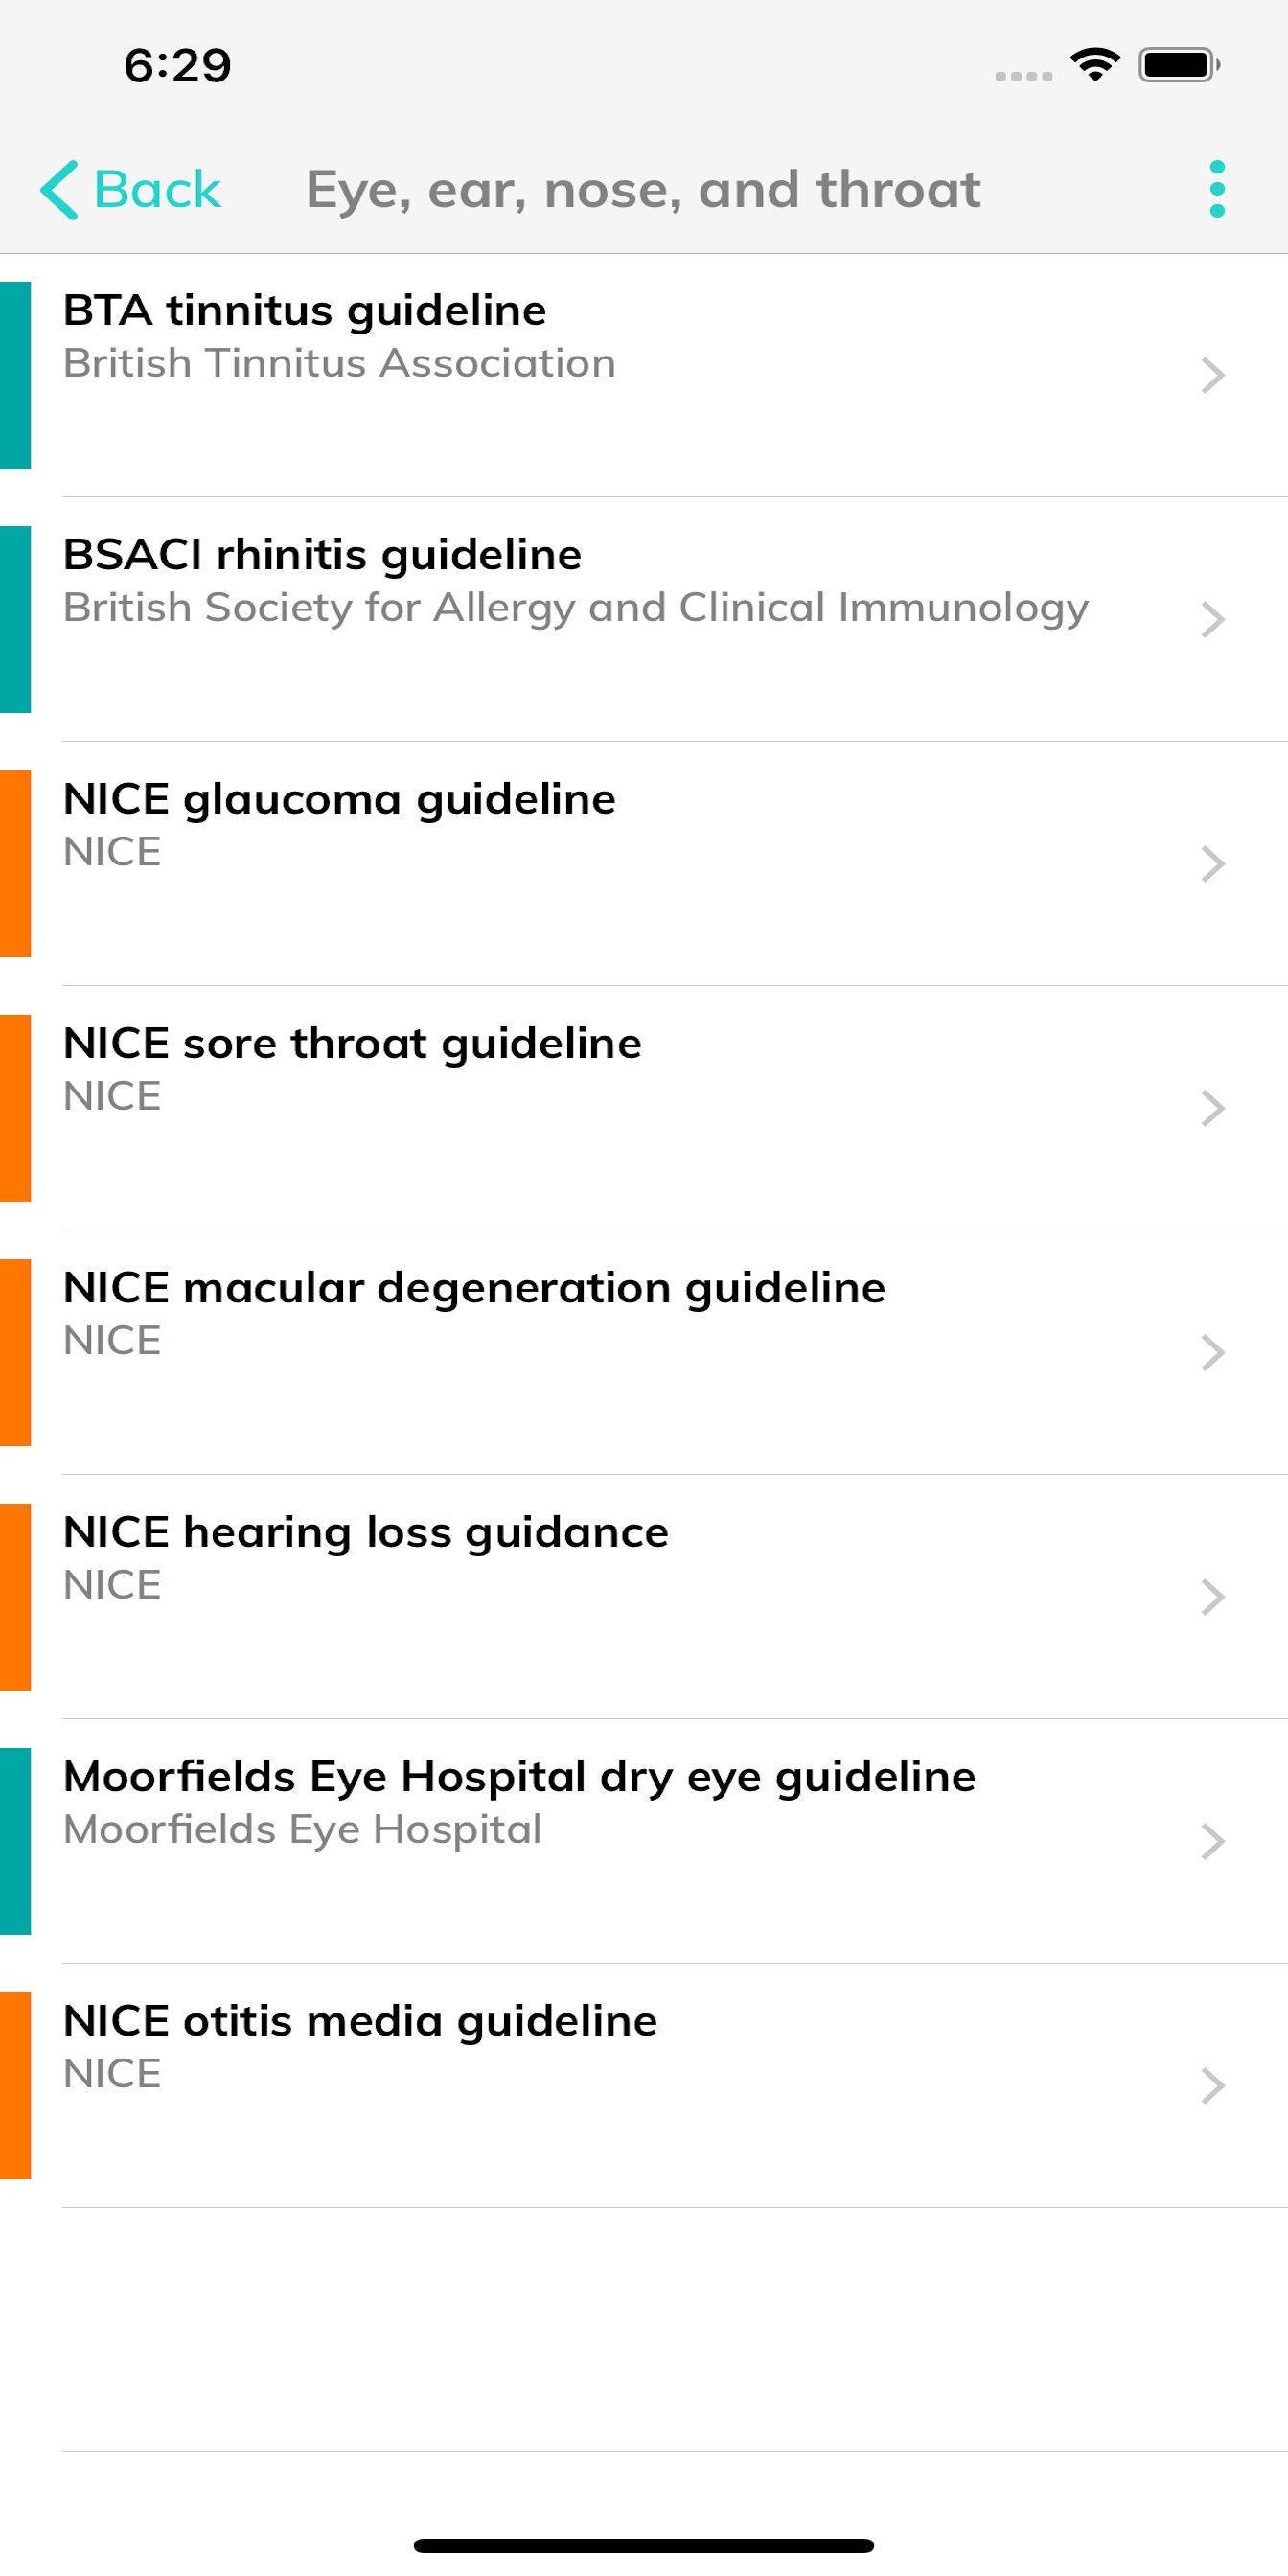Open chevron beside Moorfields dry eye guideline
The image size is (1288, 2576).
1212,1841
